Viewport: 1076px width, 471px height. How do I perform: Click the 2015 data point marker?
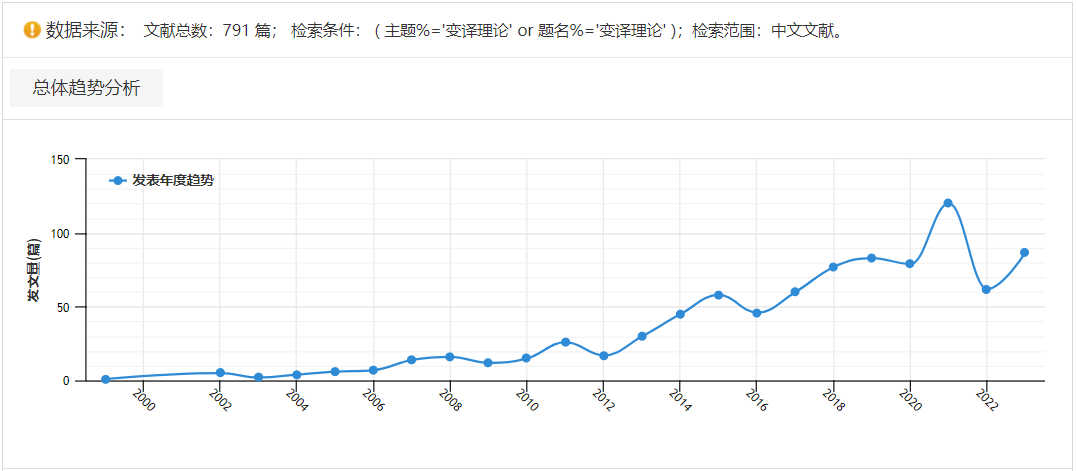click(x=718, y=295)
